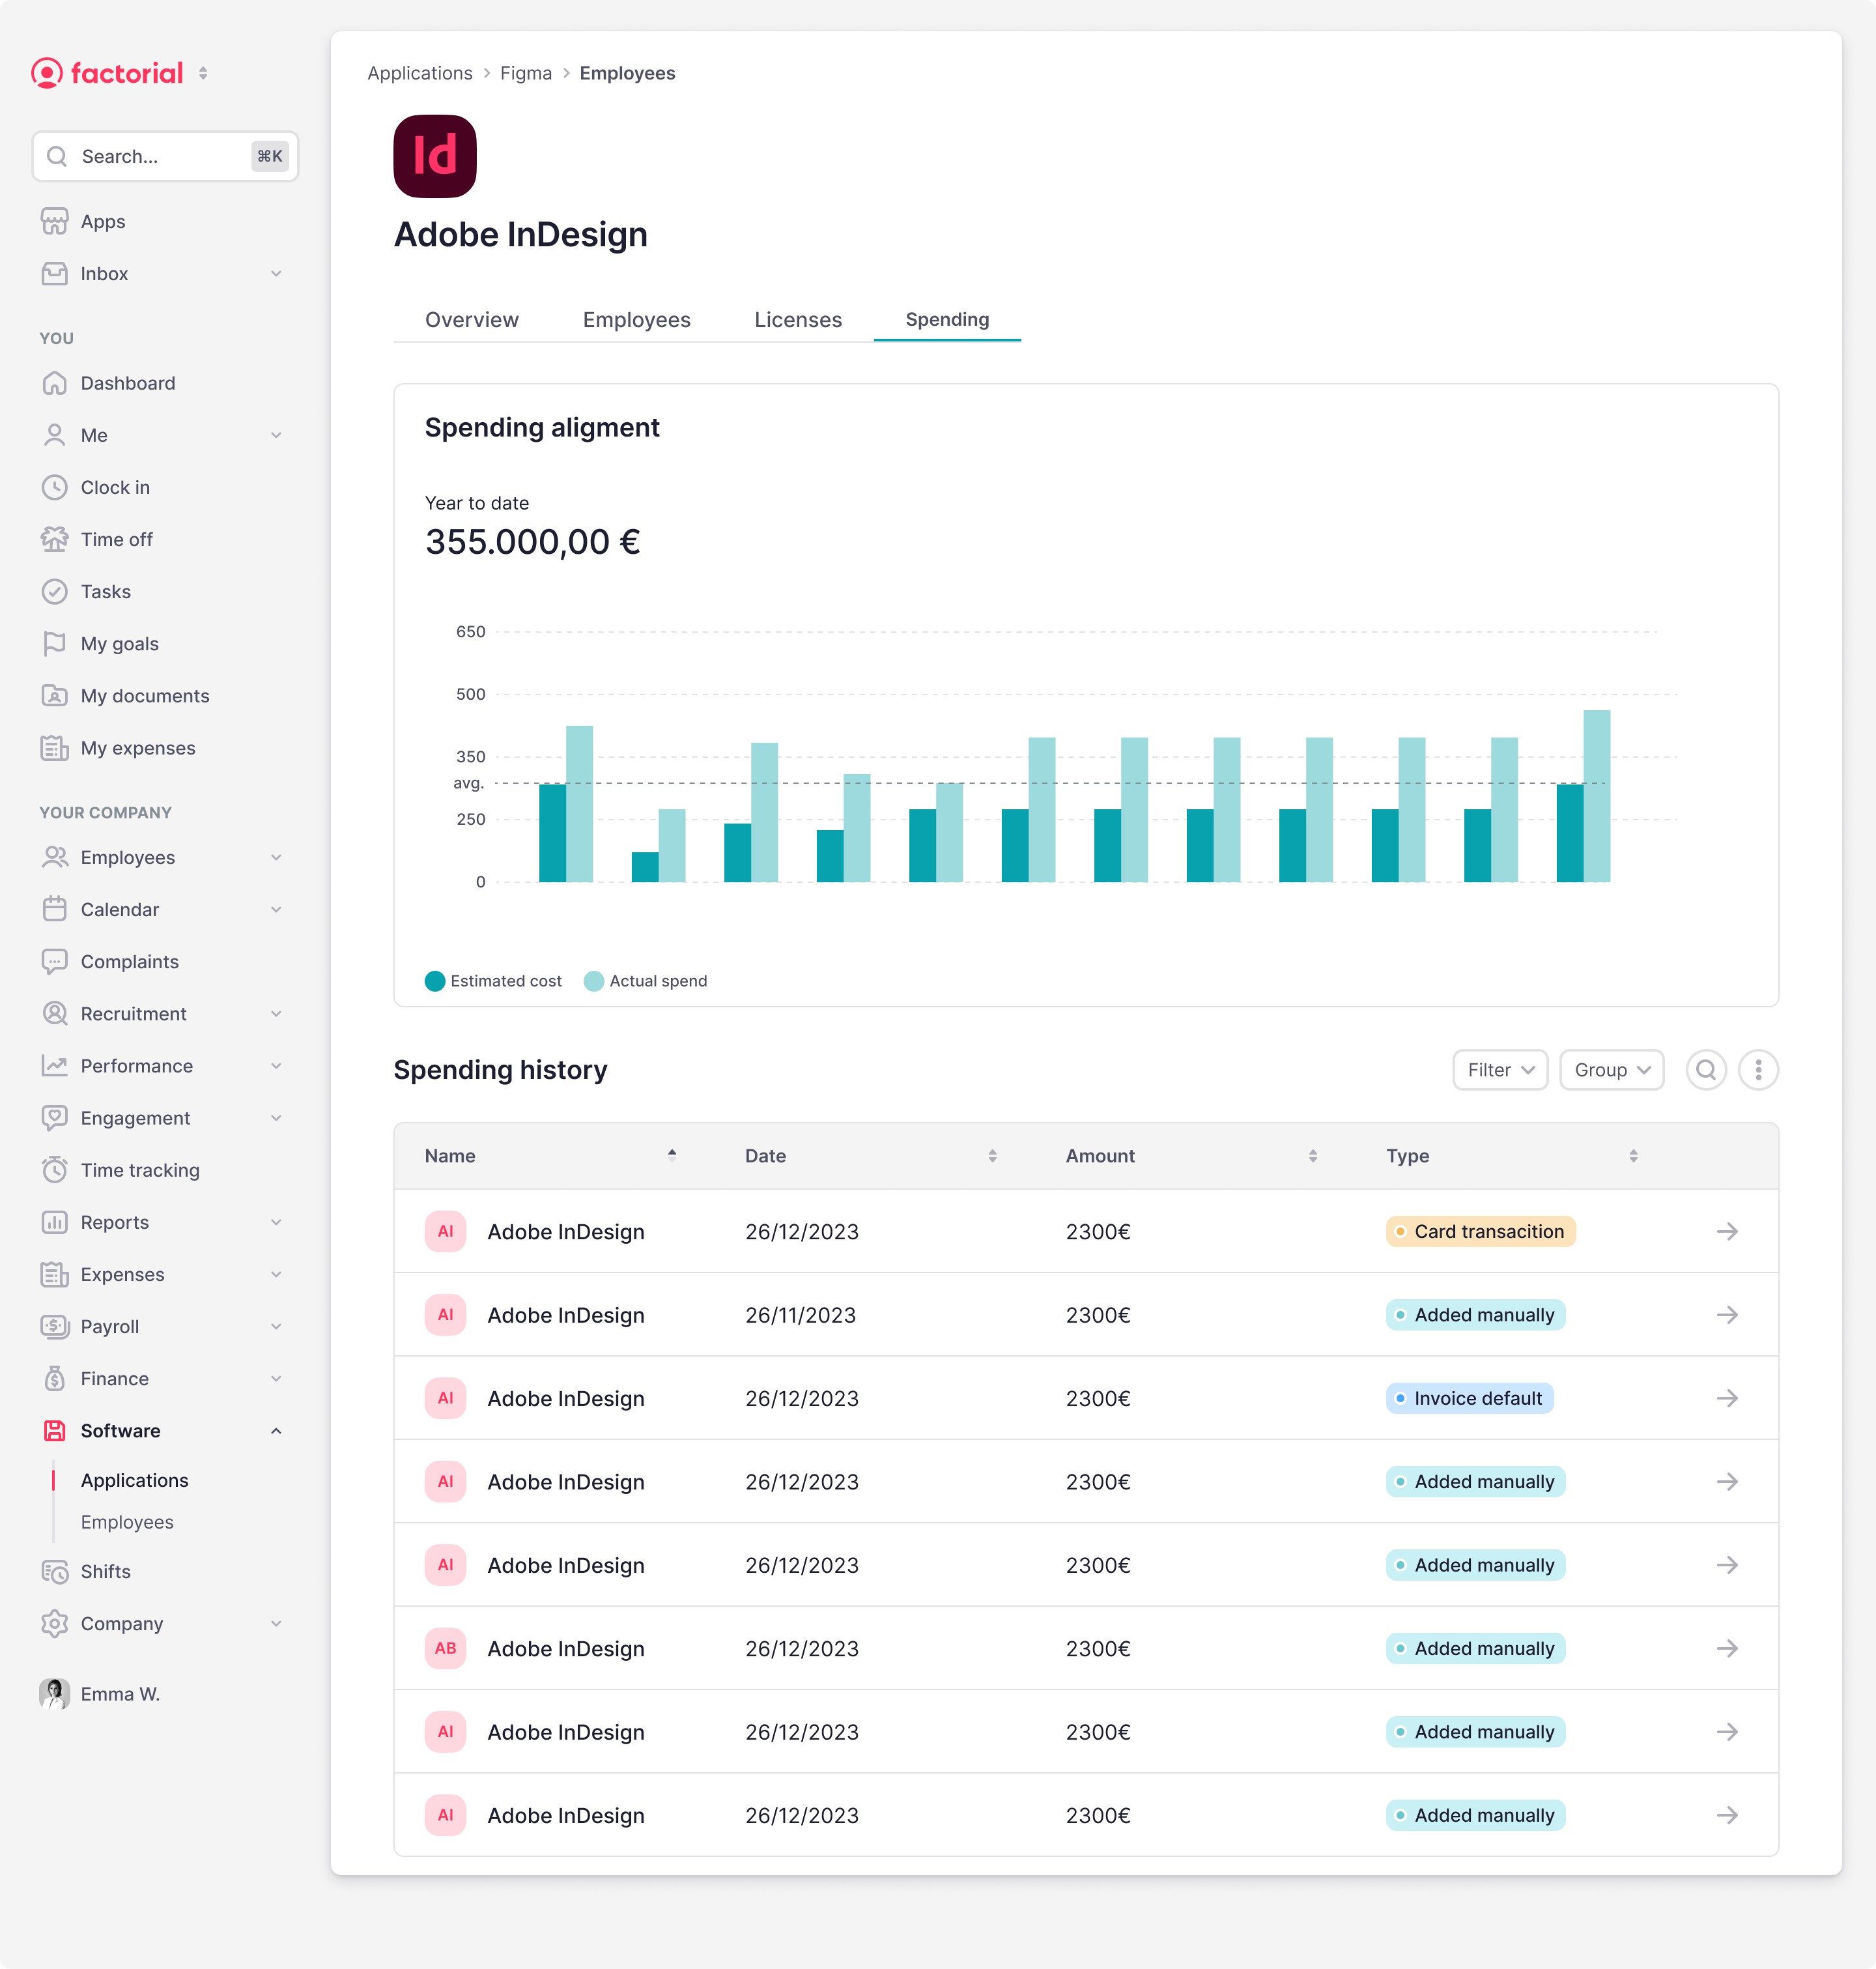Screen dimensions: 1876x1969
Task: Go to Figma in breadcrumb
Action: coord(526,73)
